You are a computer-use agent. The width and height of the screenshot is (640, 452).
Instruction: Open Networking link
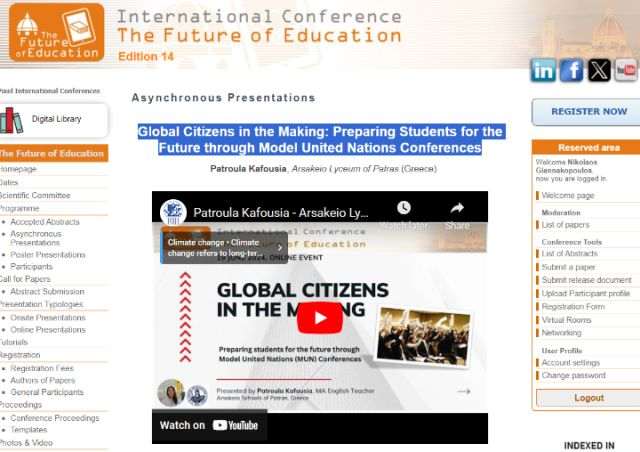coord(561,333)
